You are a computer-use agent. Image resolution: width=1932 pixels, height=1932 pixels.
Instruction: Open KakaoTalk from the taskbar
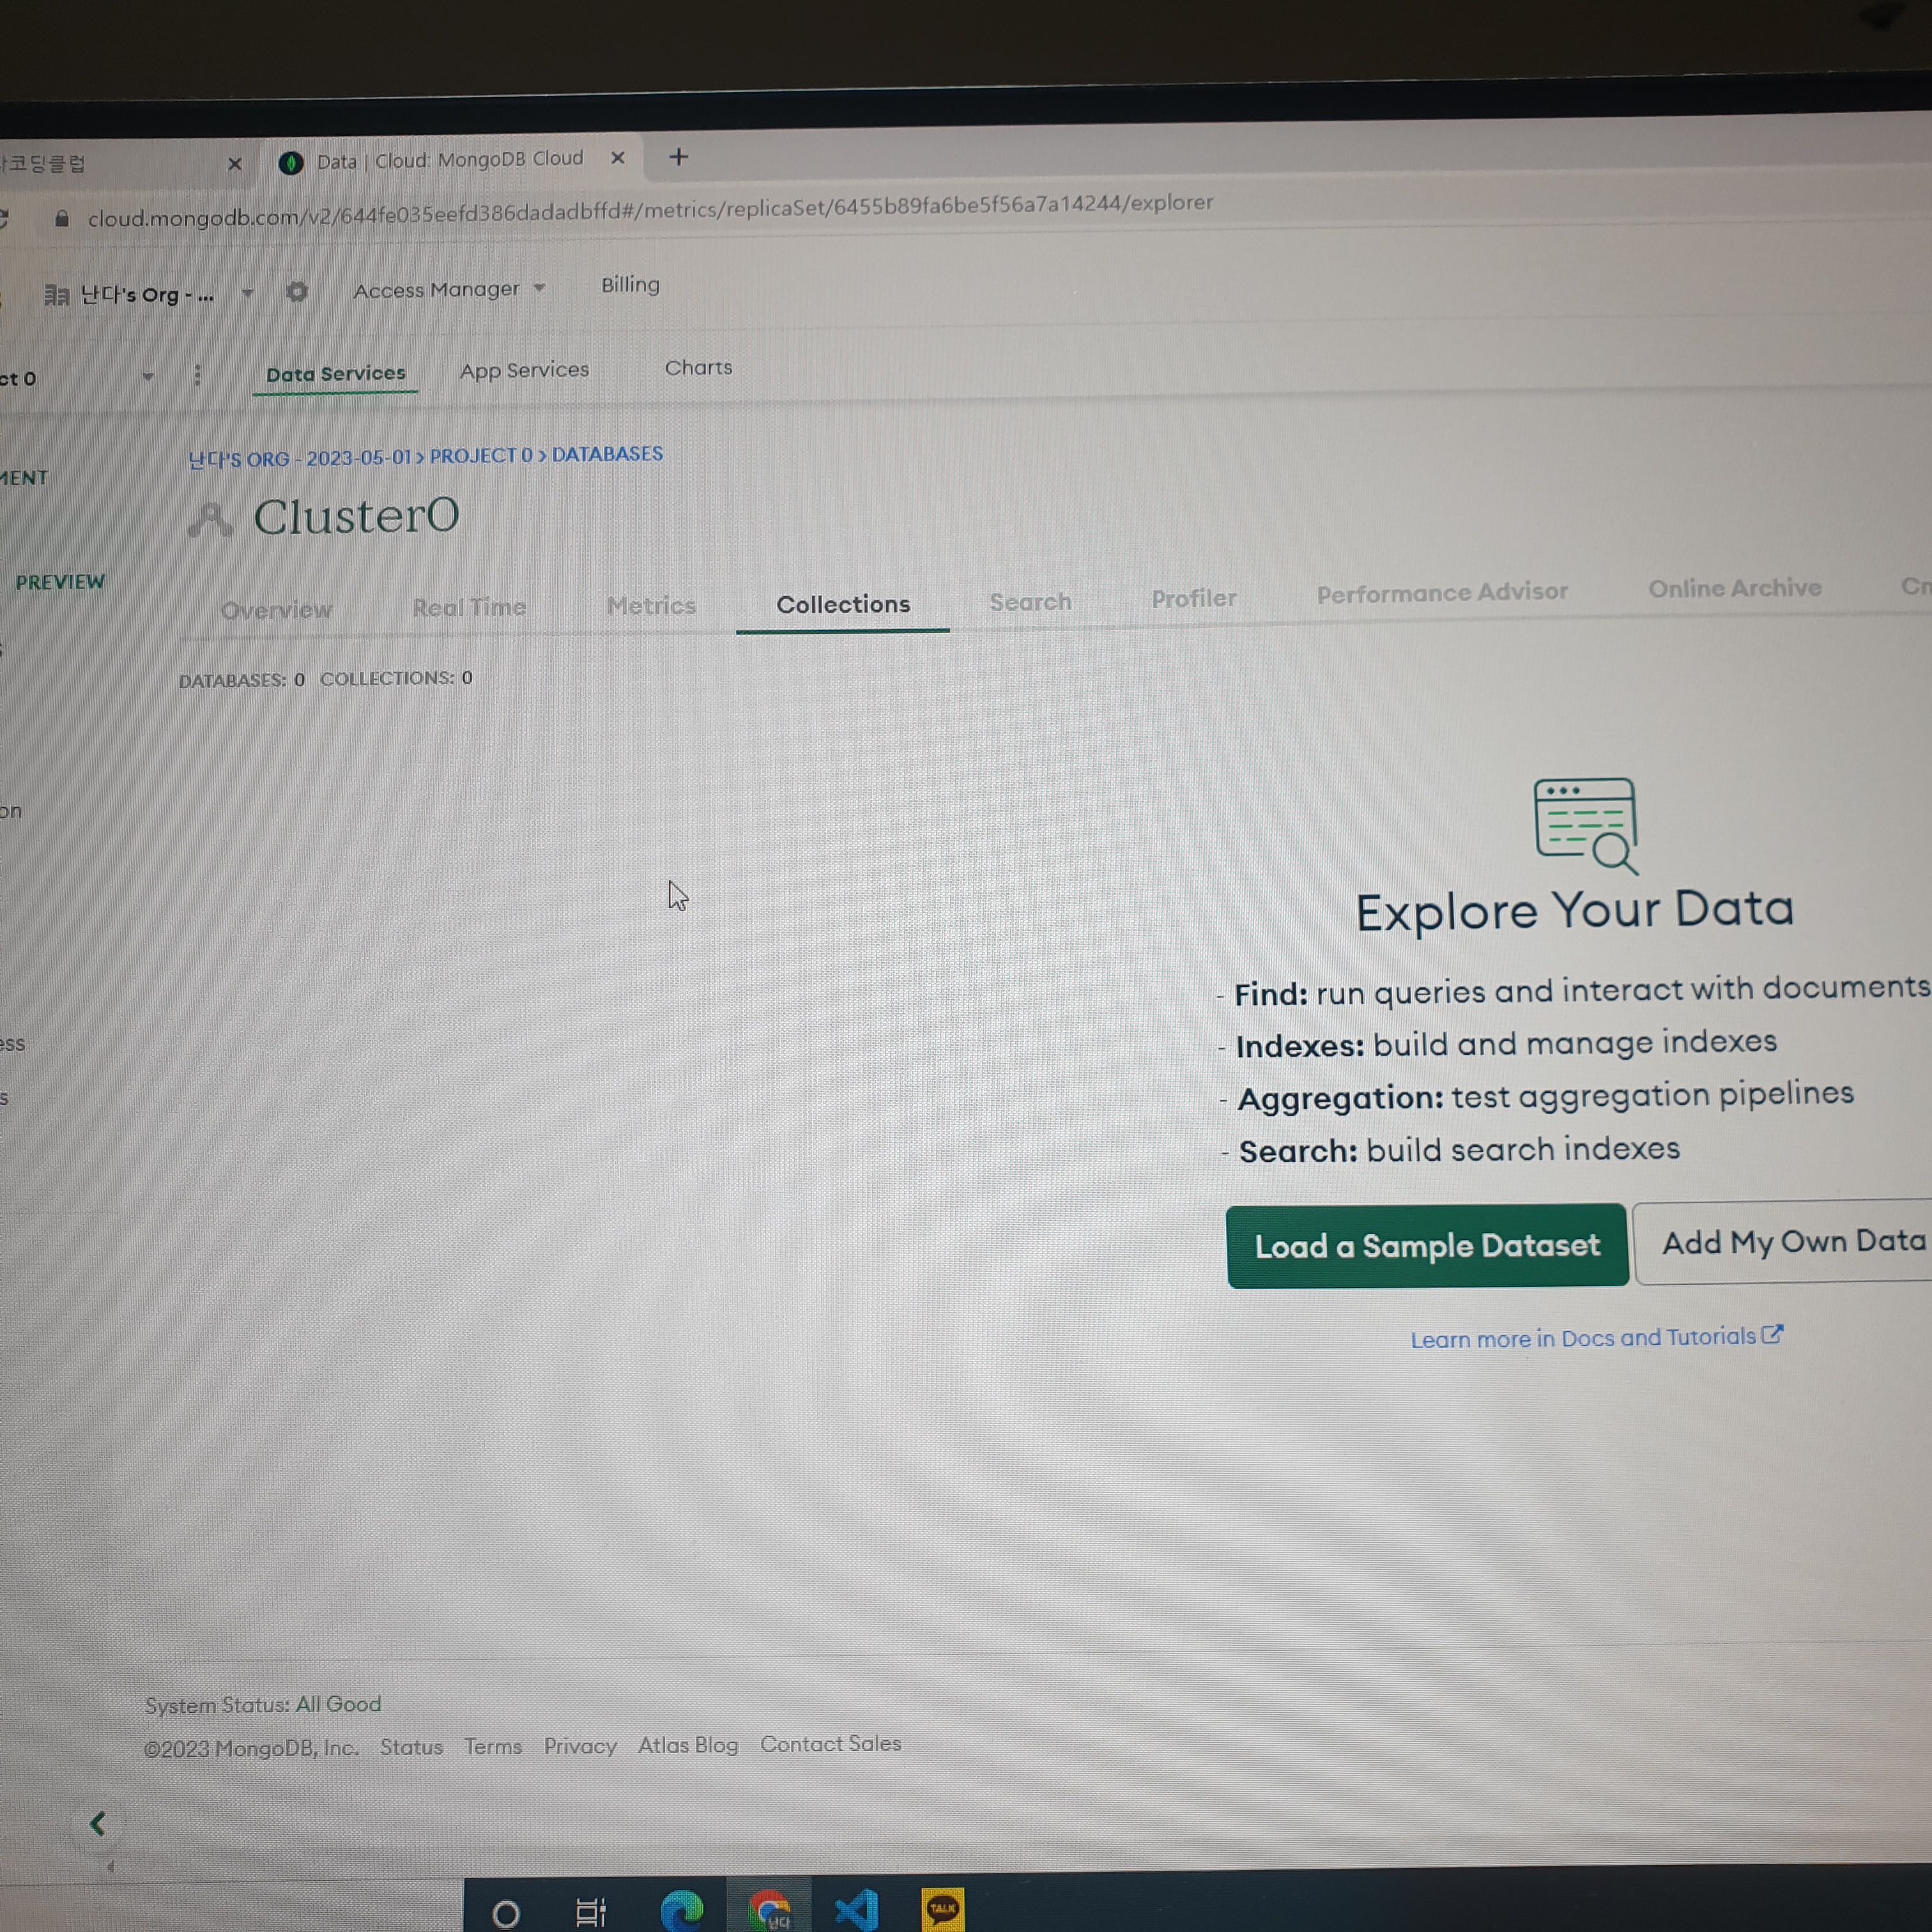[x=942, y=1909]
